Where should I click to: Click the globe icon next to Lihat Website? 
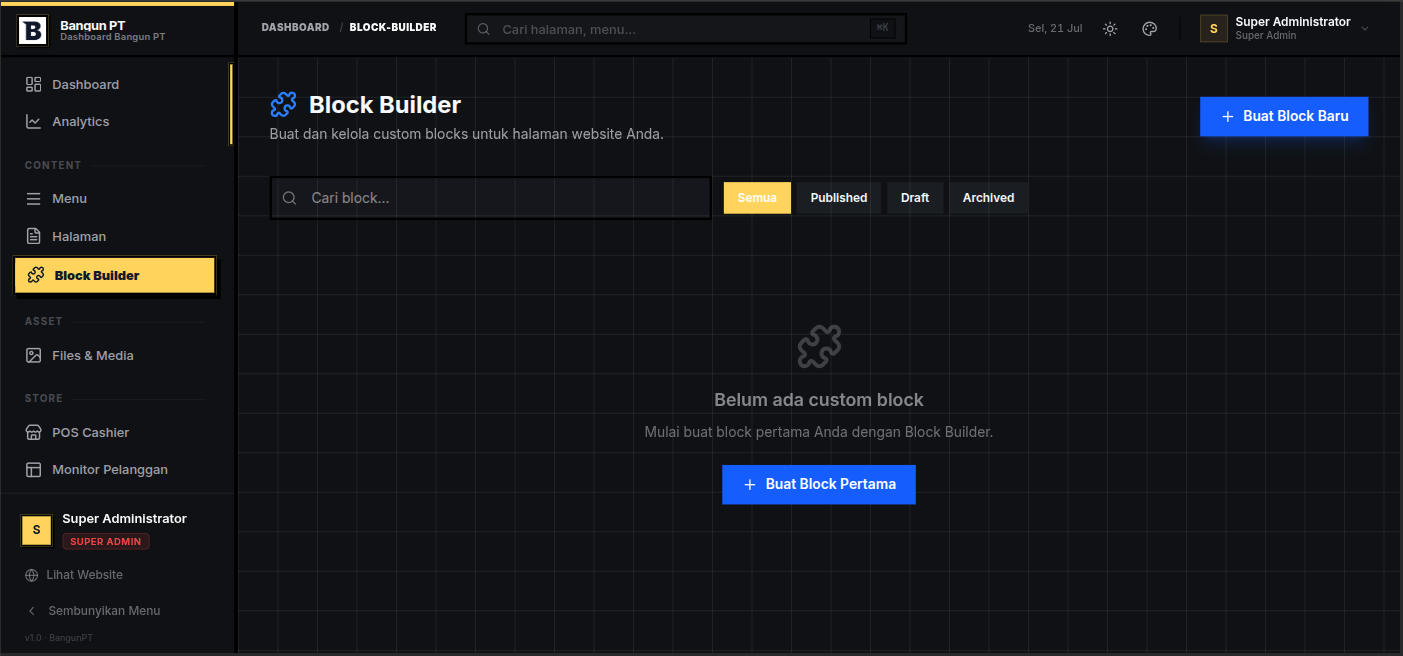32,575
